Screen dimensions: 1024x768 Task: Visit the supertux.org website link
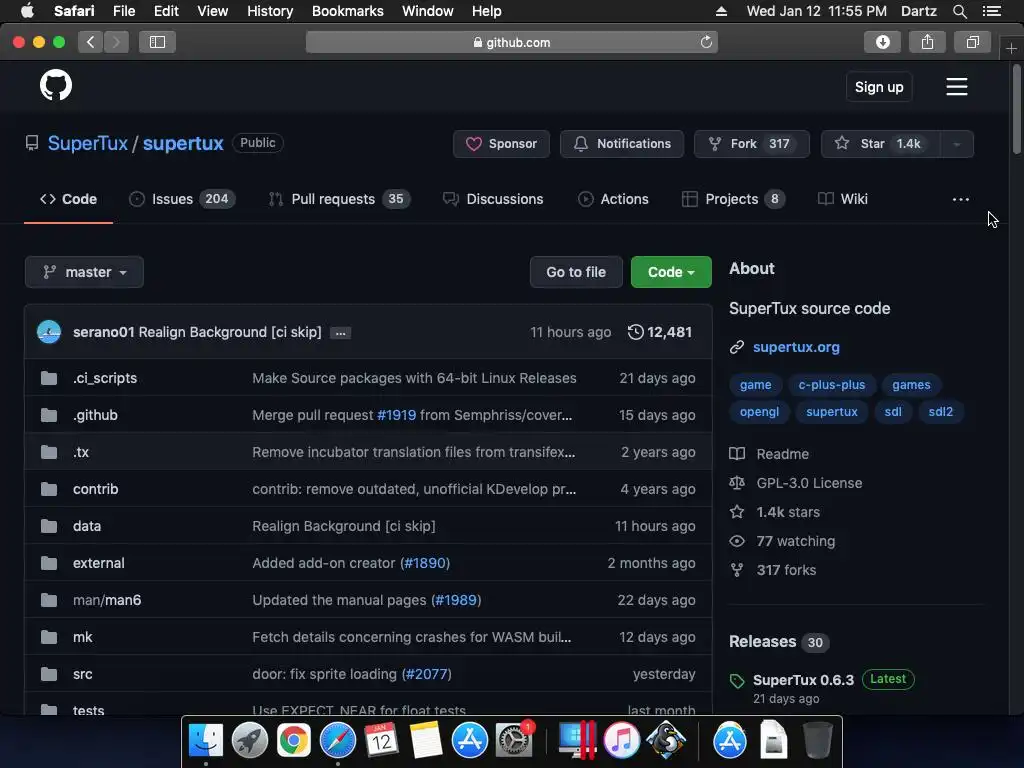click(x=796, y=347)
